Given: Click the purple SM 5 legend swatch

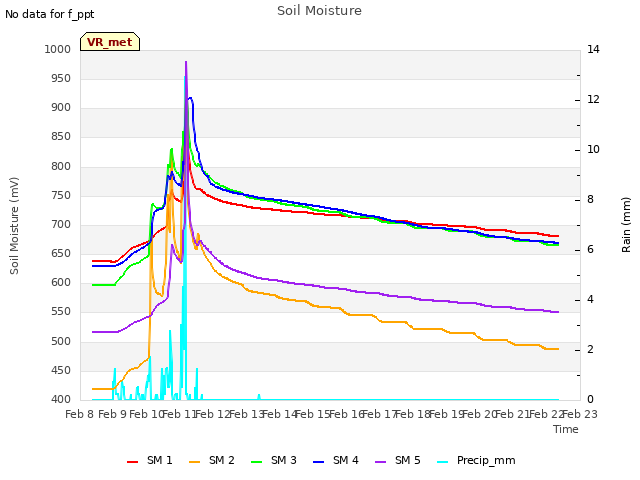Looking at the screenshot, I should (381, 462).
